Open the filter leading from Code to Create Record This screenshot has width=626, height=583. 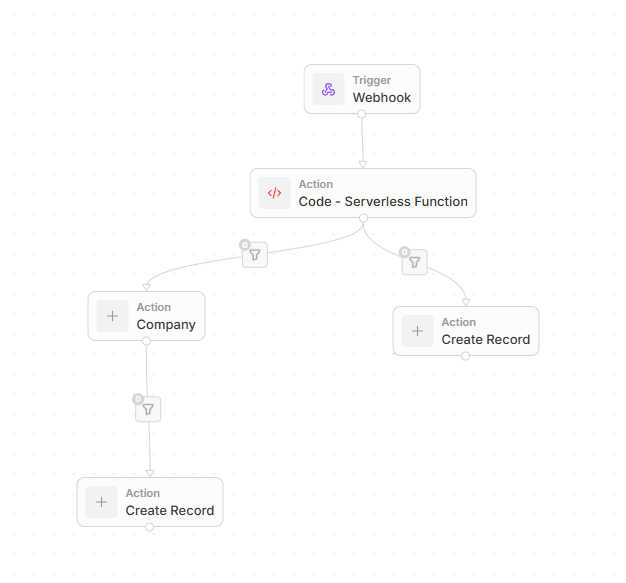tap(414, 262)
